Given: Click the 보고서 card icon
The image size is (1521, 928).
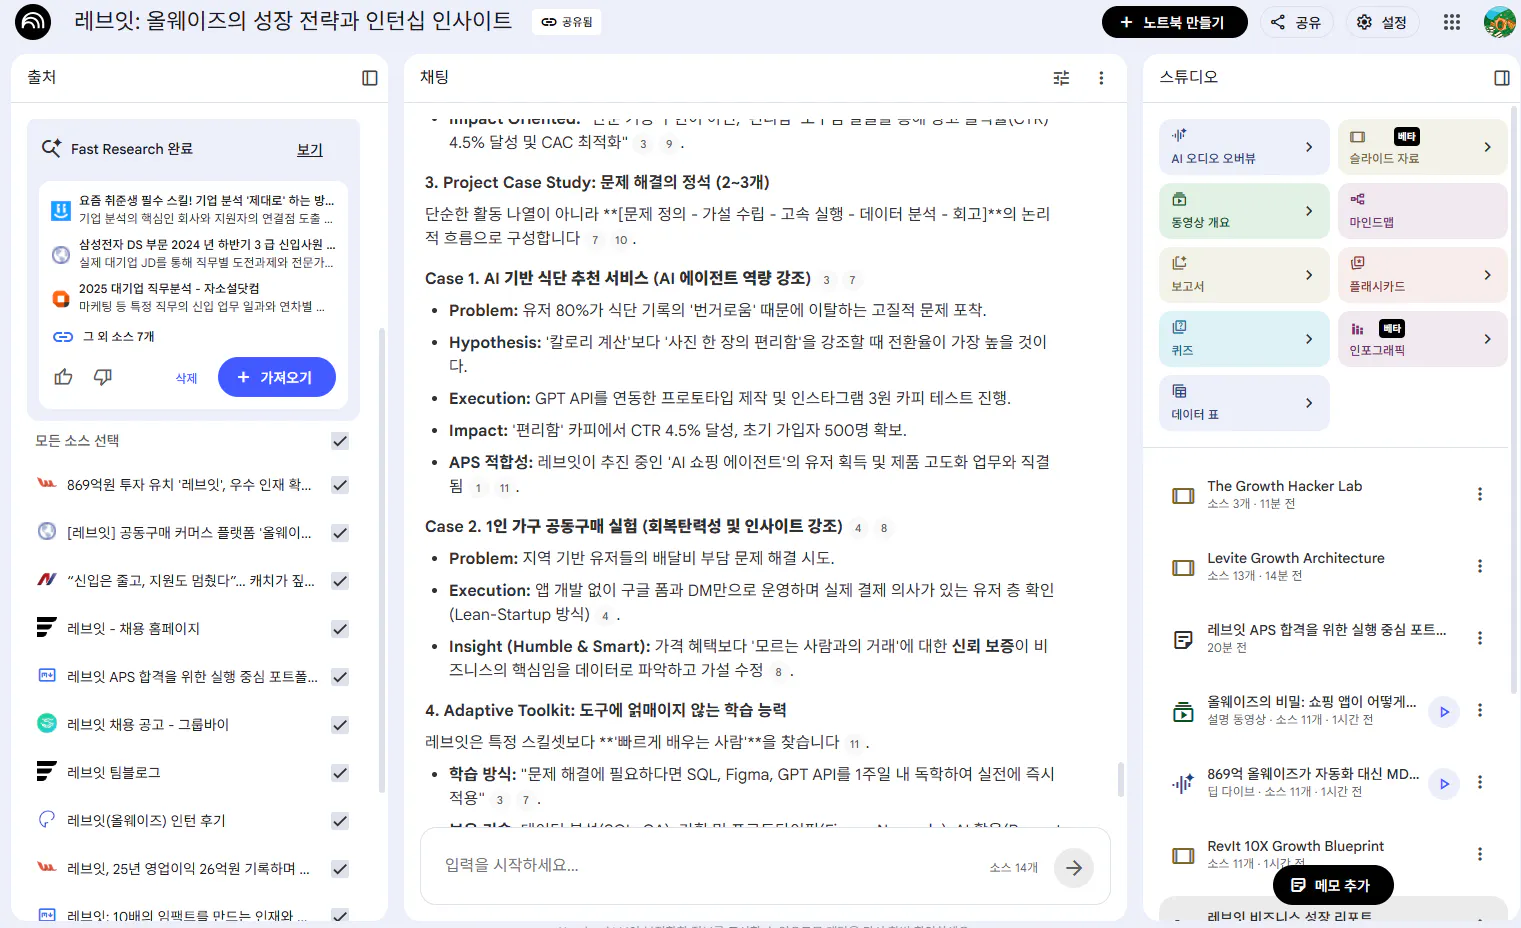Looking at the screenshot, I should (1179, 263).
